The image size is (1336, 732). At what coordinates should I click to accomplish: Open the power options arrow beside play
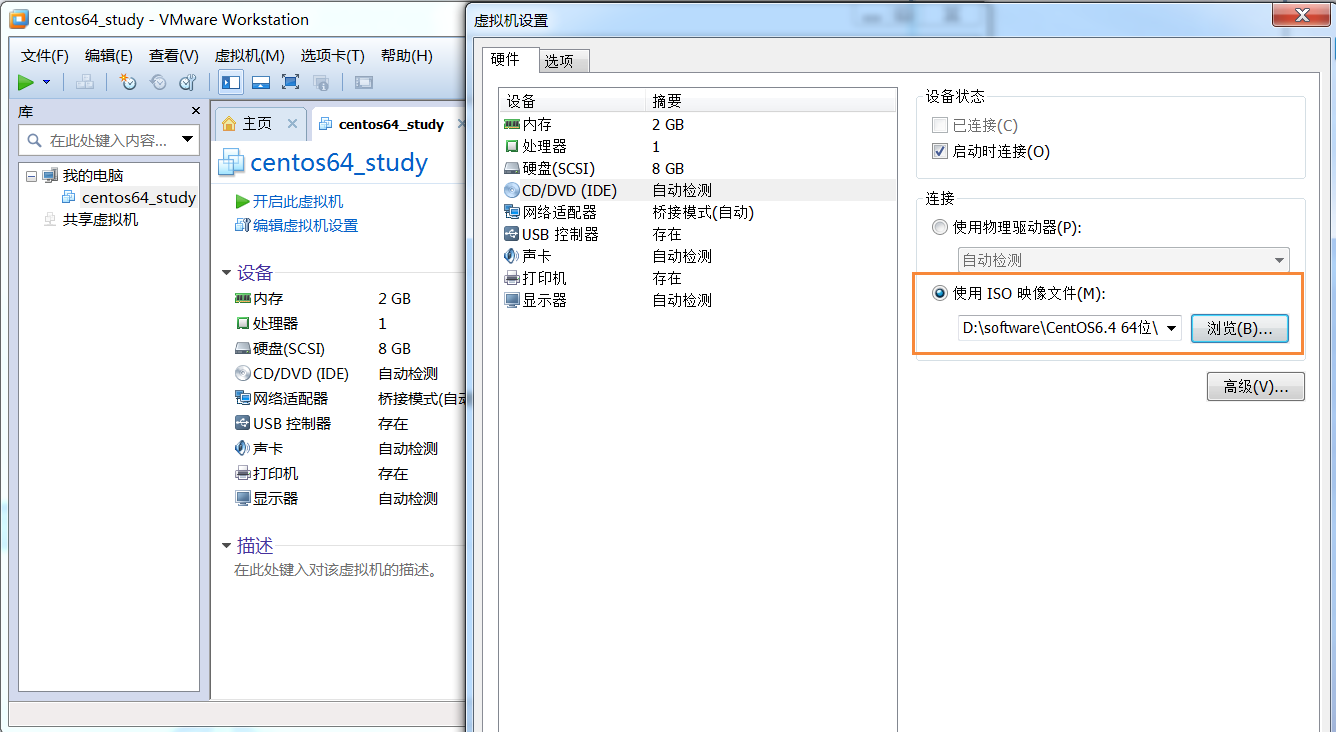pyautogui.click(x=46, y=83)
